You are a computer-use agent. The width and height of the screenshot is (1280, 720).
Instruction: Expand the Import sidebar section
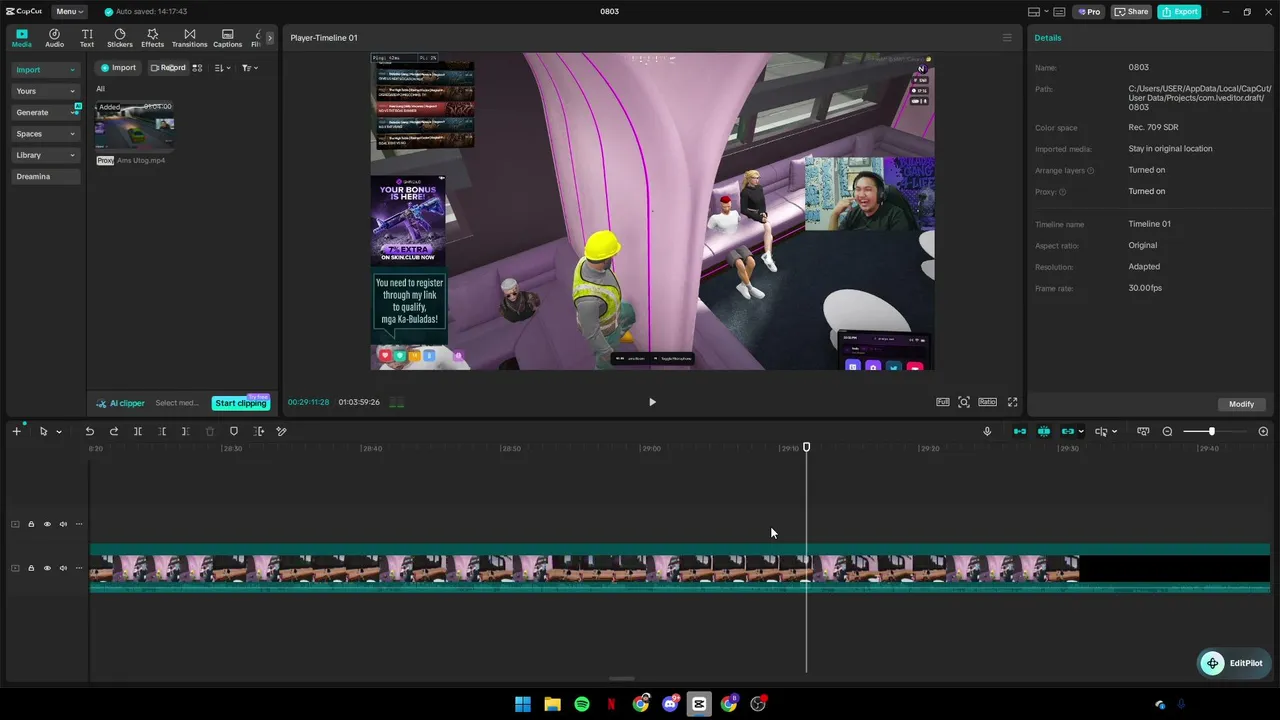tap(45, 70)
